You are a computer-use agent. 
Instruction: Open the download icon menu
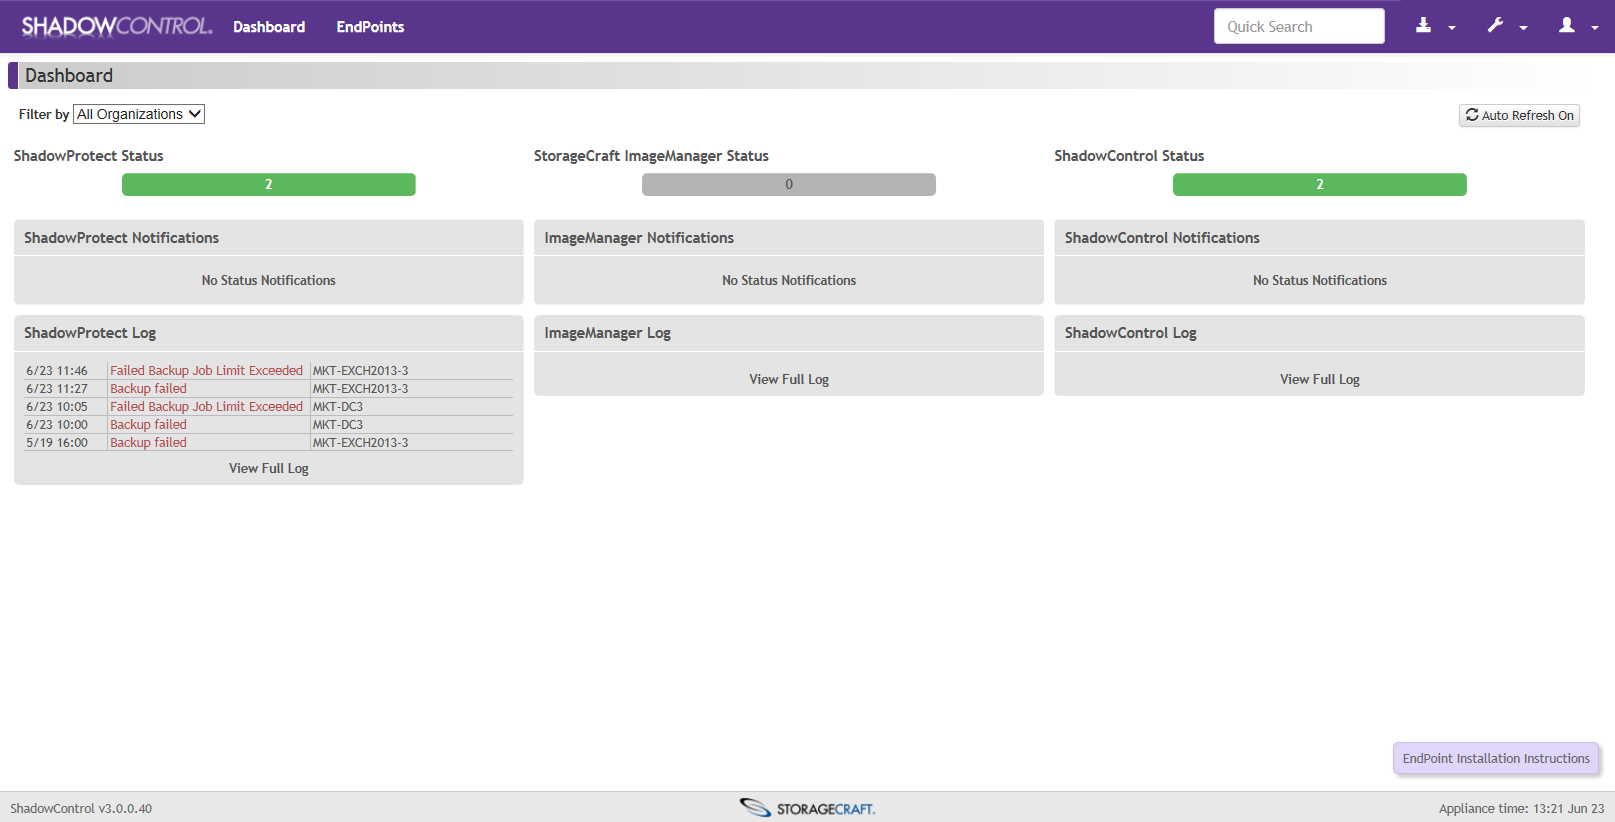click(1424, 26)
